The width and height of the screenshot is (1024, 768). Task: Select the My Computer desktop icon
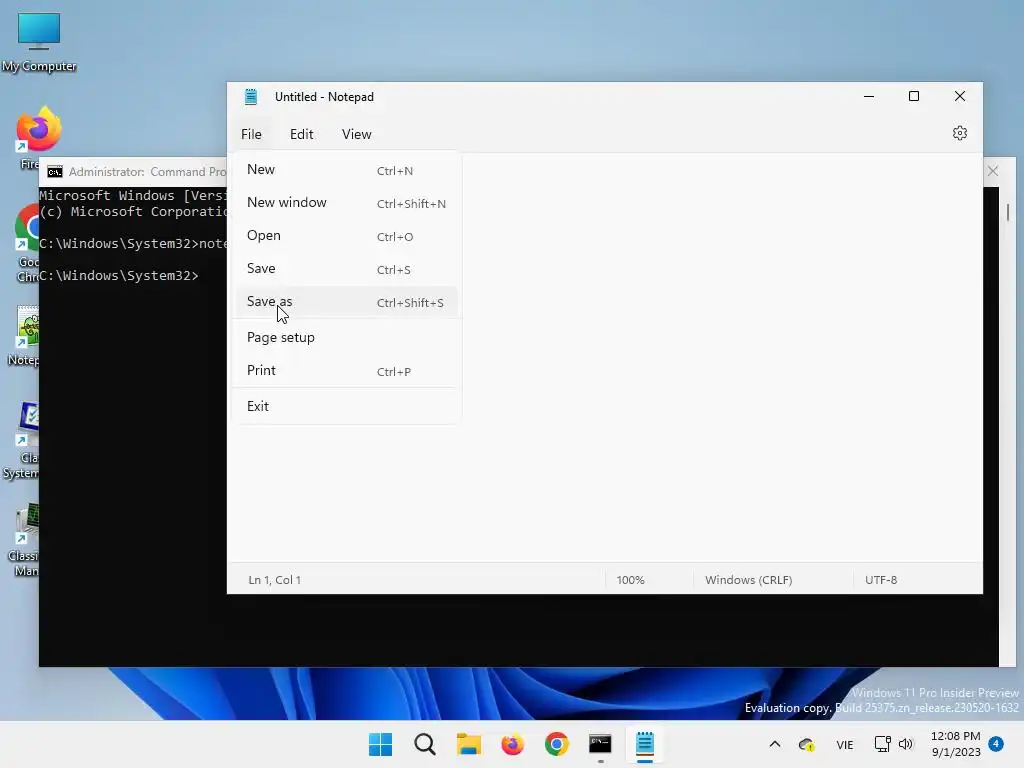pos(39,42)
